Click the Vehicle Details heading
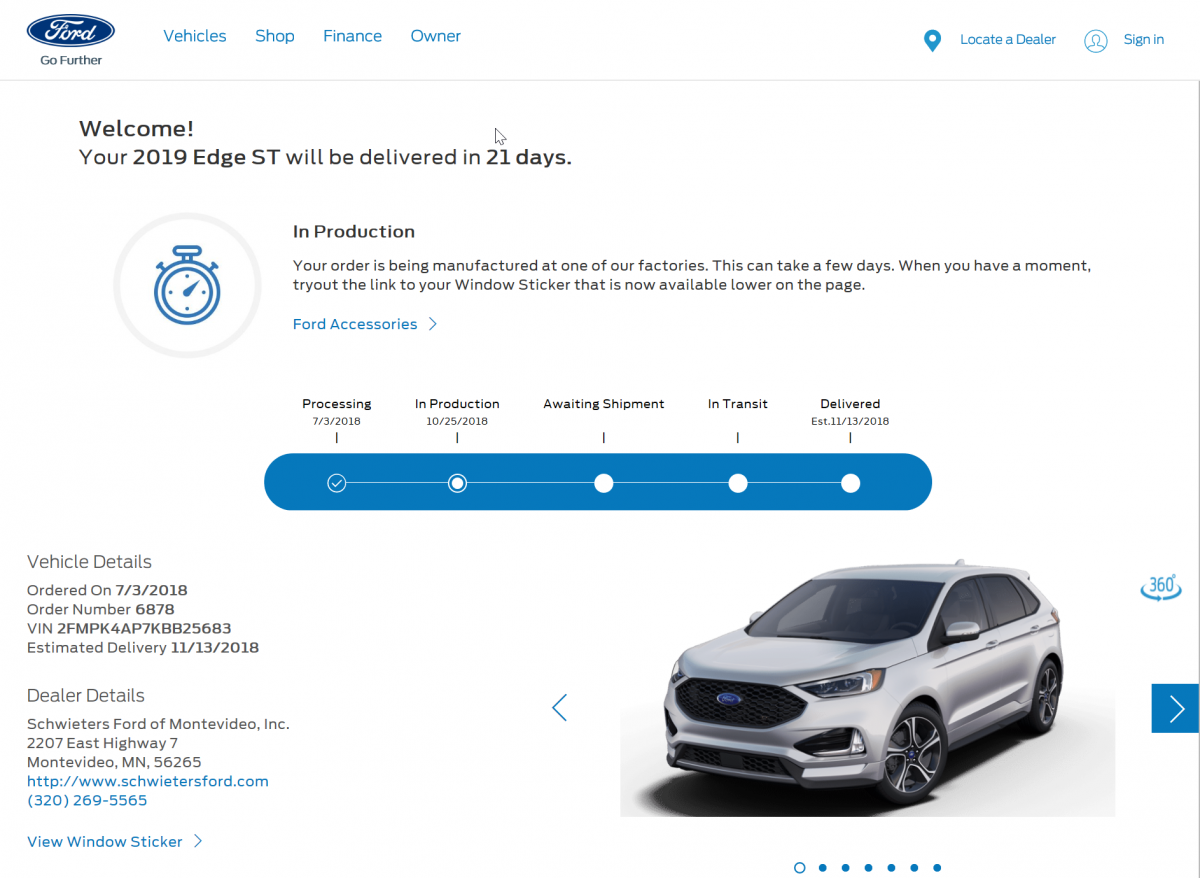The image size is (1200, 878). pos(89,562)
